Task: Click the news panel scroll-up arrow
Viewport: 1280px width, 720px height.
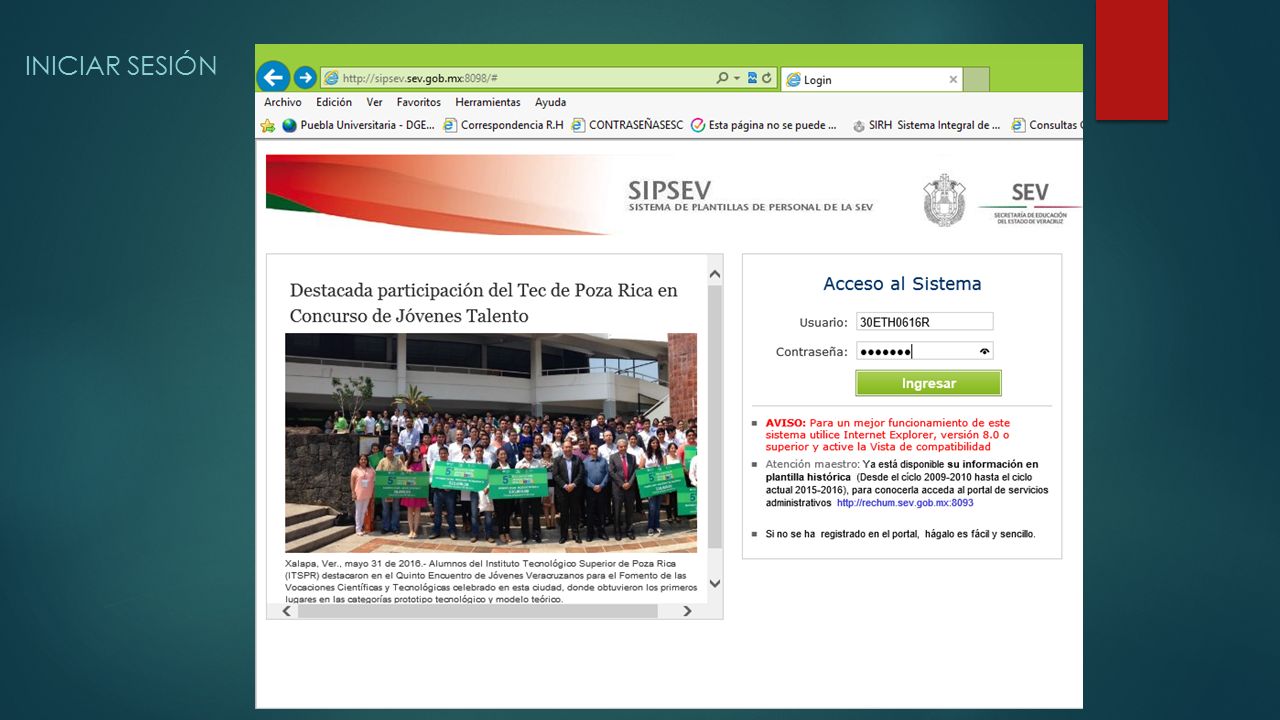Action: pos(715,274)
